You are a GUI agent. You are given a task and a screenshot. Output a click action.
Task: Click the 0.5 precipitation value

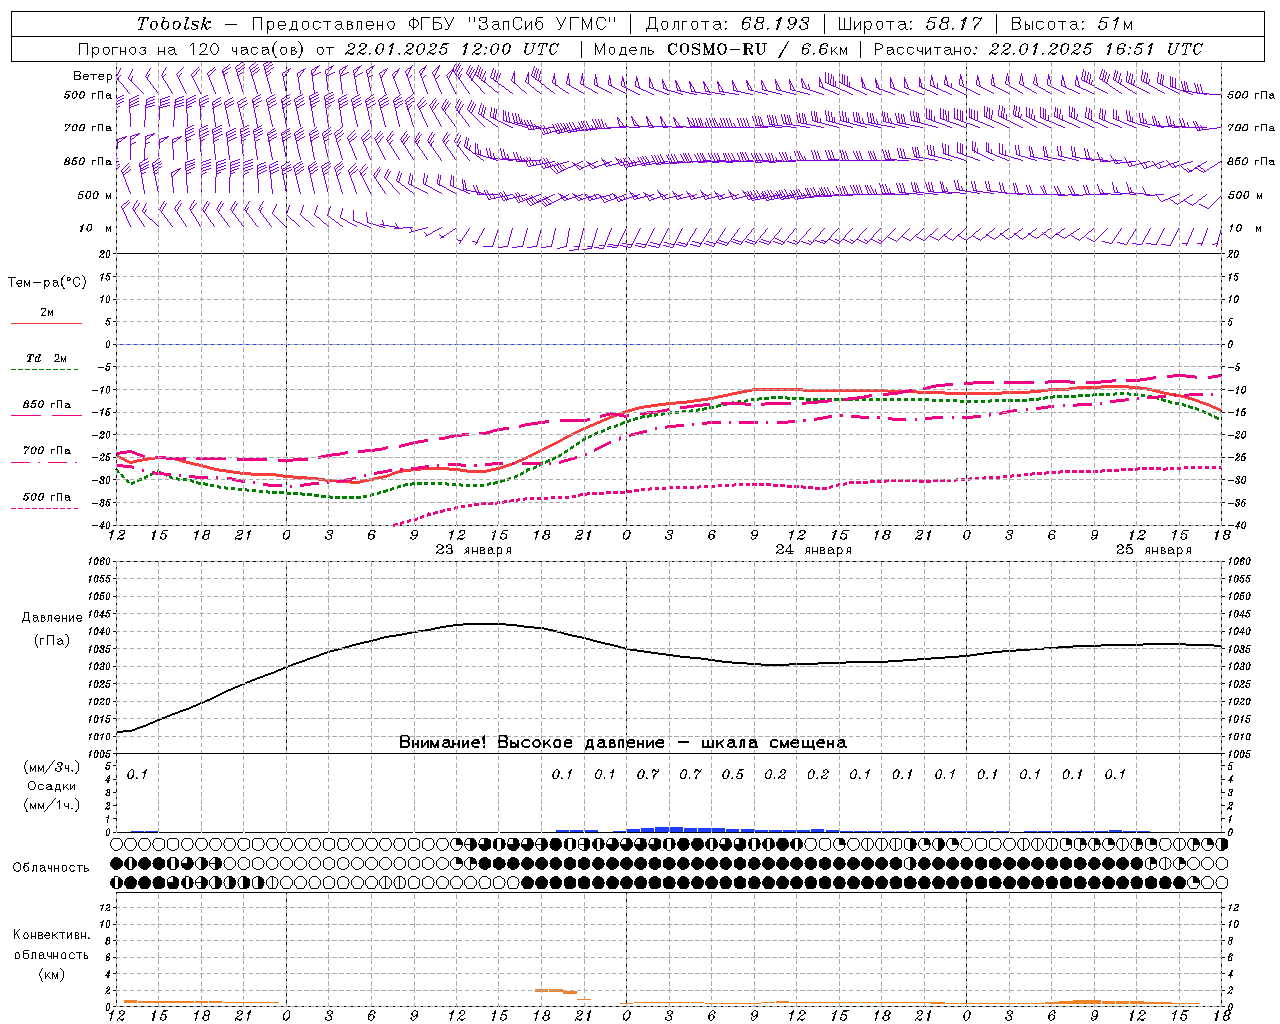[733, 774]
